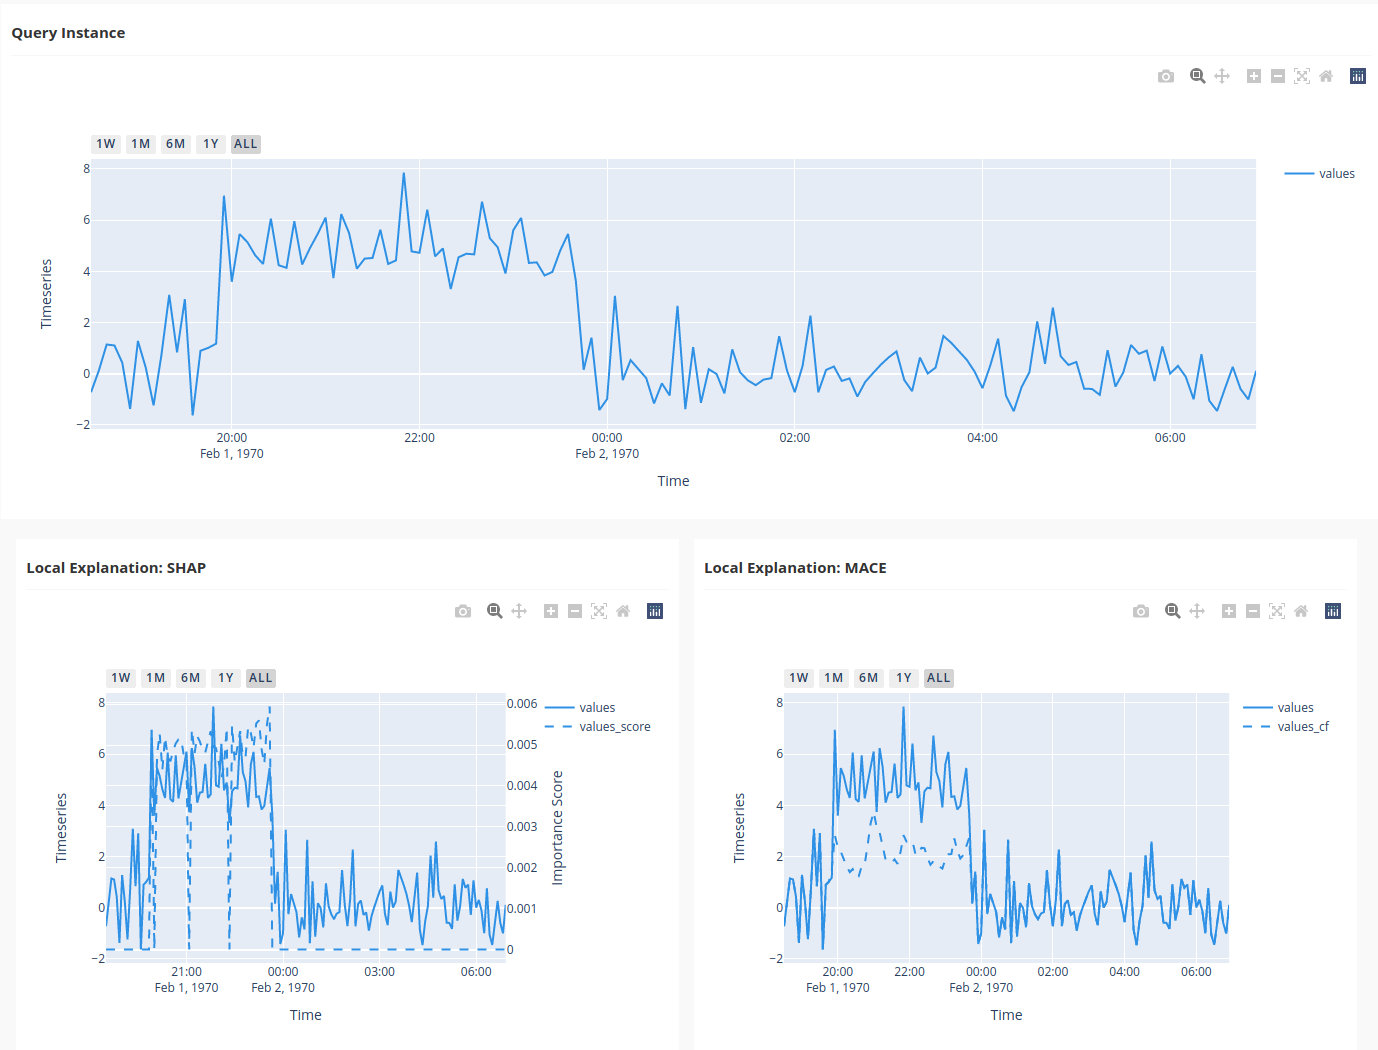
Task: Autoscale the Query Instance chart
Action: click(x=1302, y=76)
